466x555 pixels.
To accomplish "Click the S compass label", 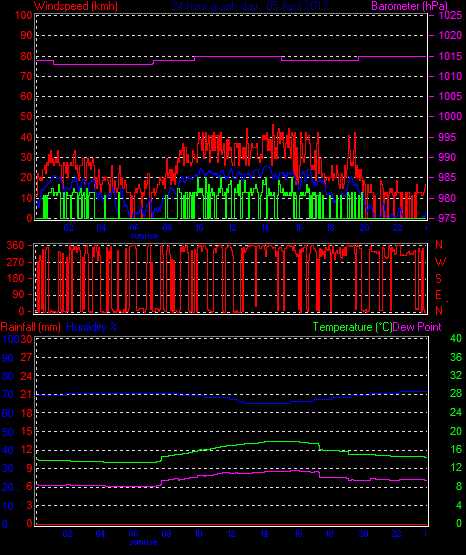I will [x=438, y=279].
